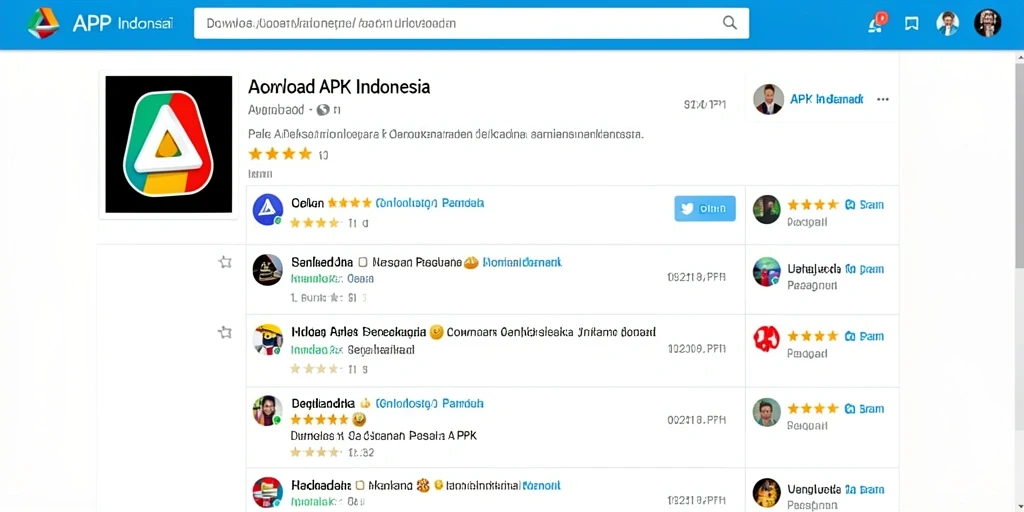Click the Sanlaedona row avatar
Screen dimensions: 1024x512
click(268, 270)
